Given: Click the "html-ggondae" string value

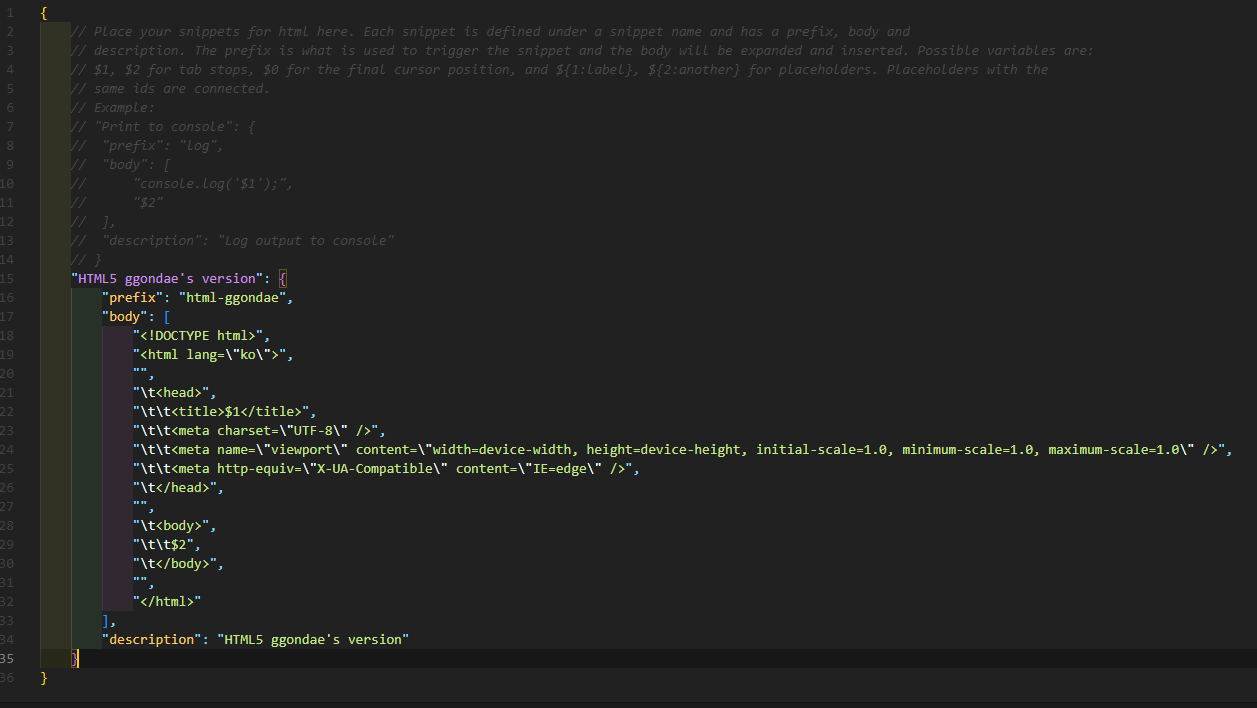Looking at the screenshot, I should (235, 297).
